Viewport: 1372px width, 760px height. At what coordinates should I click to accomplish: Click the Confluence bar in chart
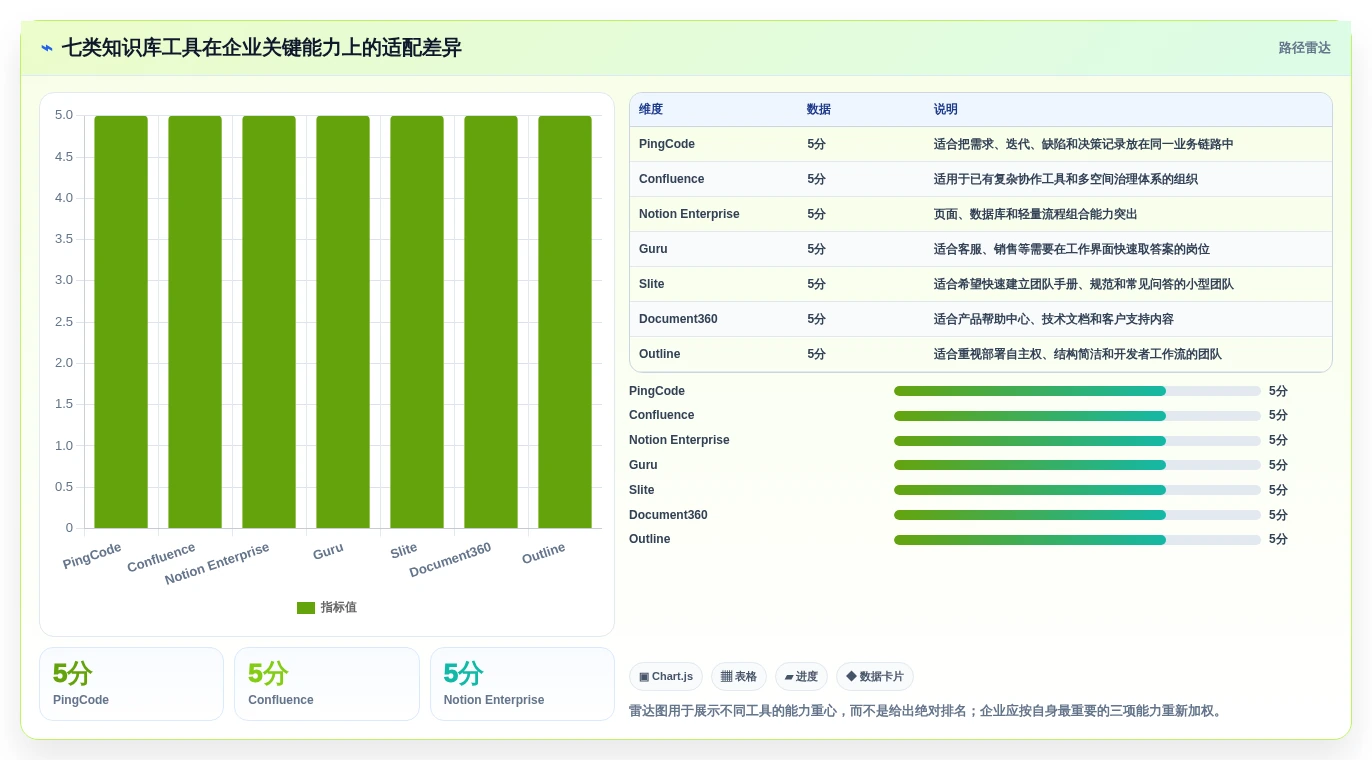(195, 322)
